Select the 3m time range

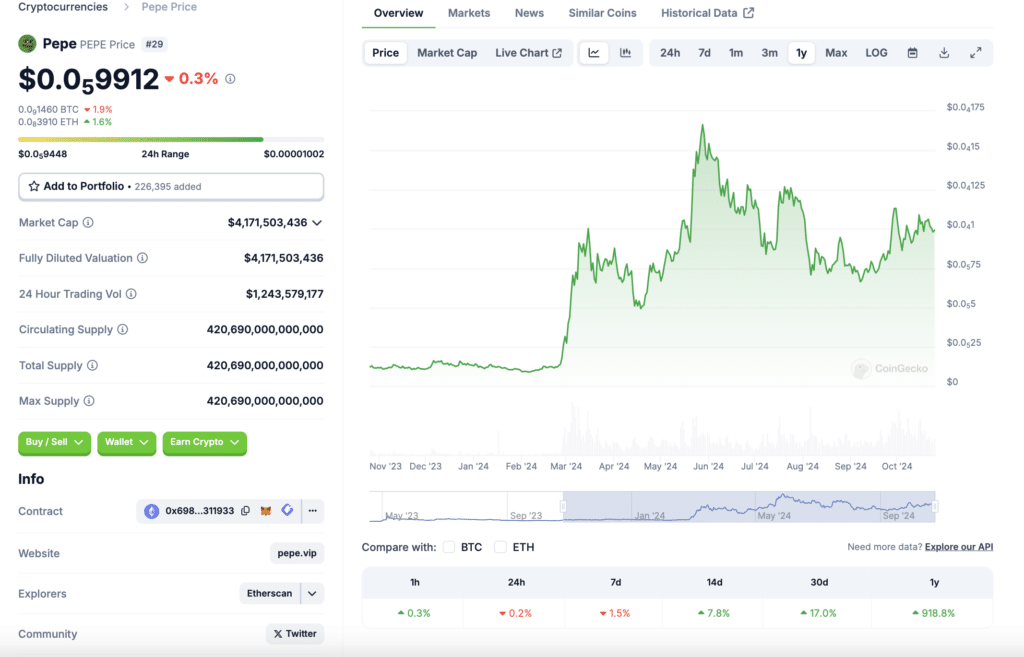pyautogui.click(x=769, y=53)
